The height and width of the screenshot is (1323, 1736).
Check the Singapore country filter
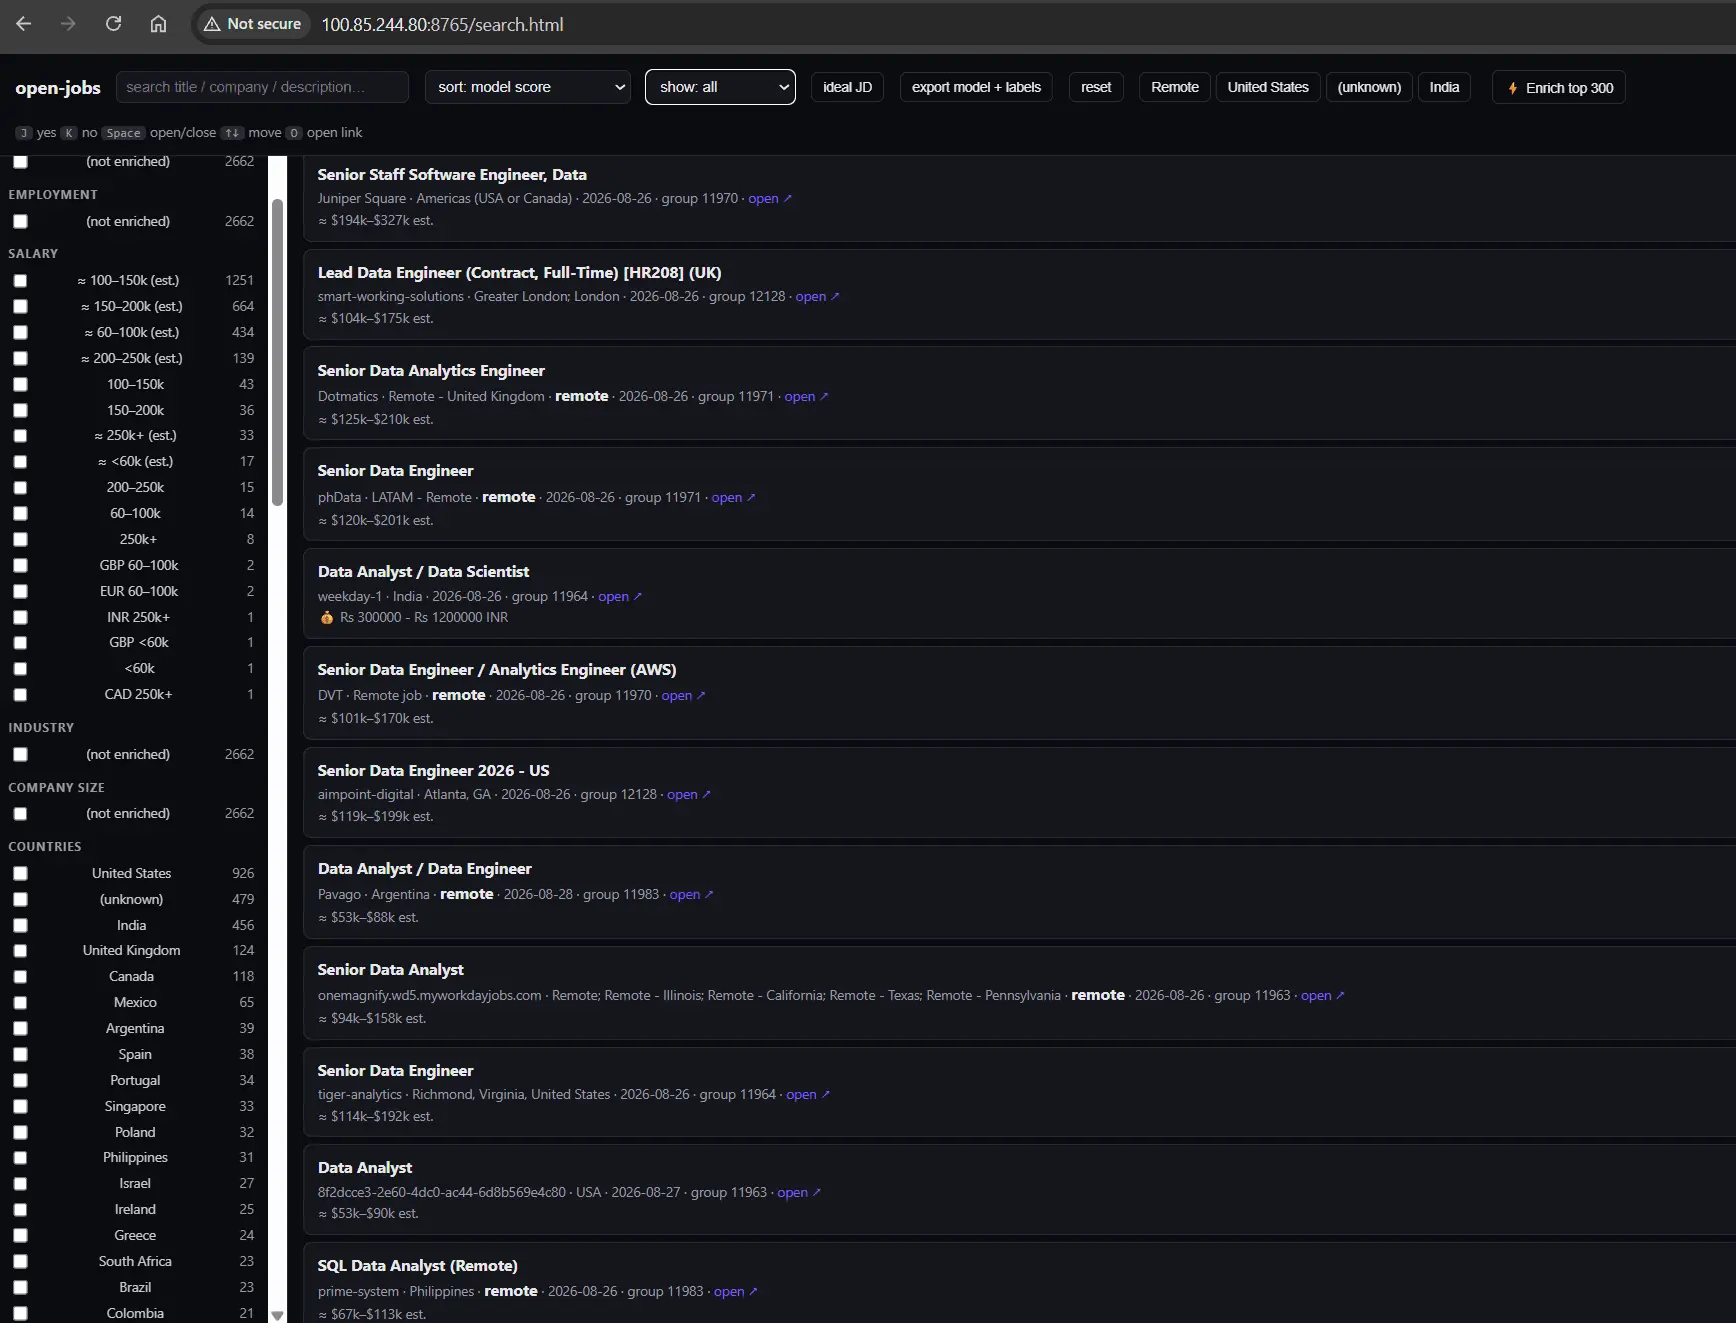(20, 1107)
